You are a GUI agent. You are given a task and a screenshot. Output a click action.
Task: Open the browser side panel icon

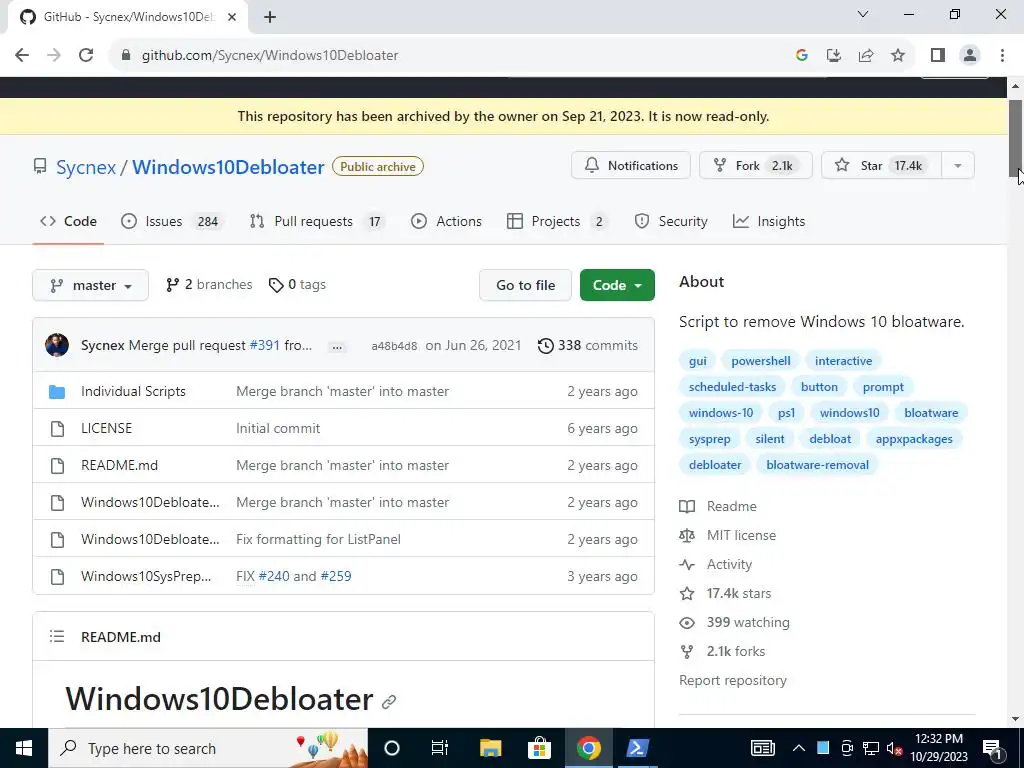[938, 56]
